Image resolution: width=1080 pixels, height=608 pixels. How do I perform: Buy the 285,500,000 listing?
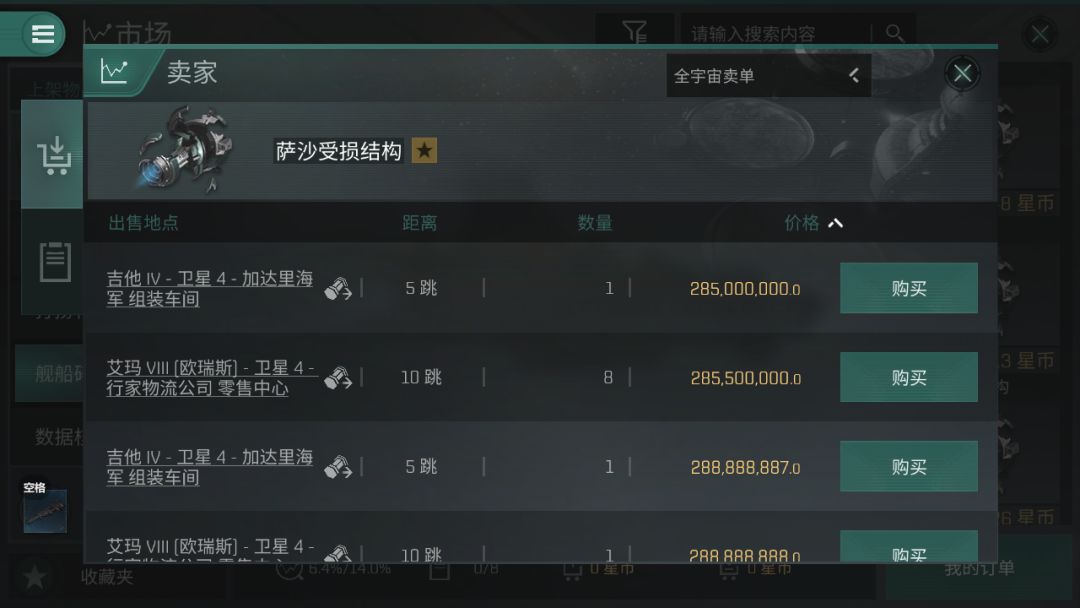(x=908, y=377)
